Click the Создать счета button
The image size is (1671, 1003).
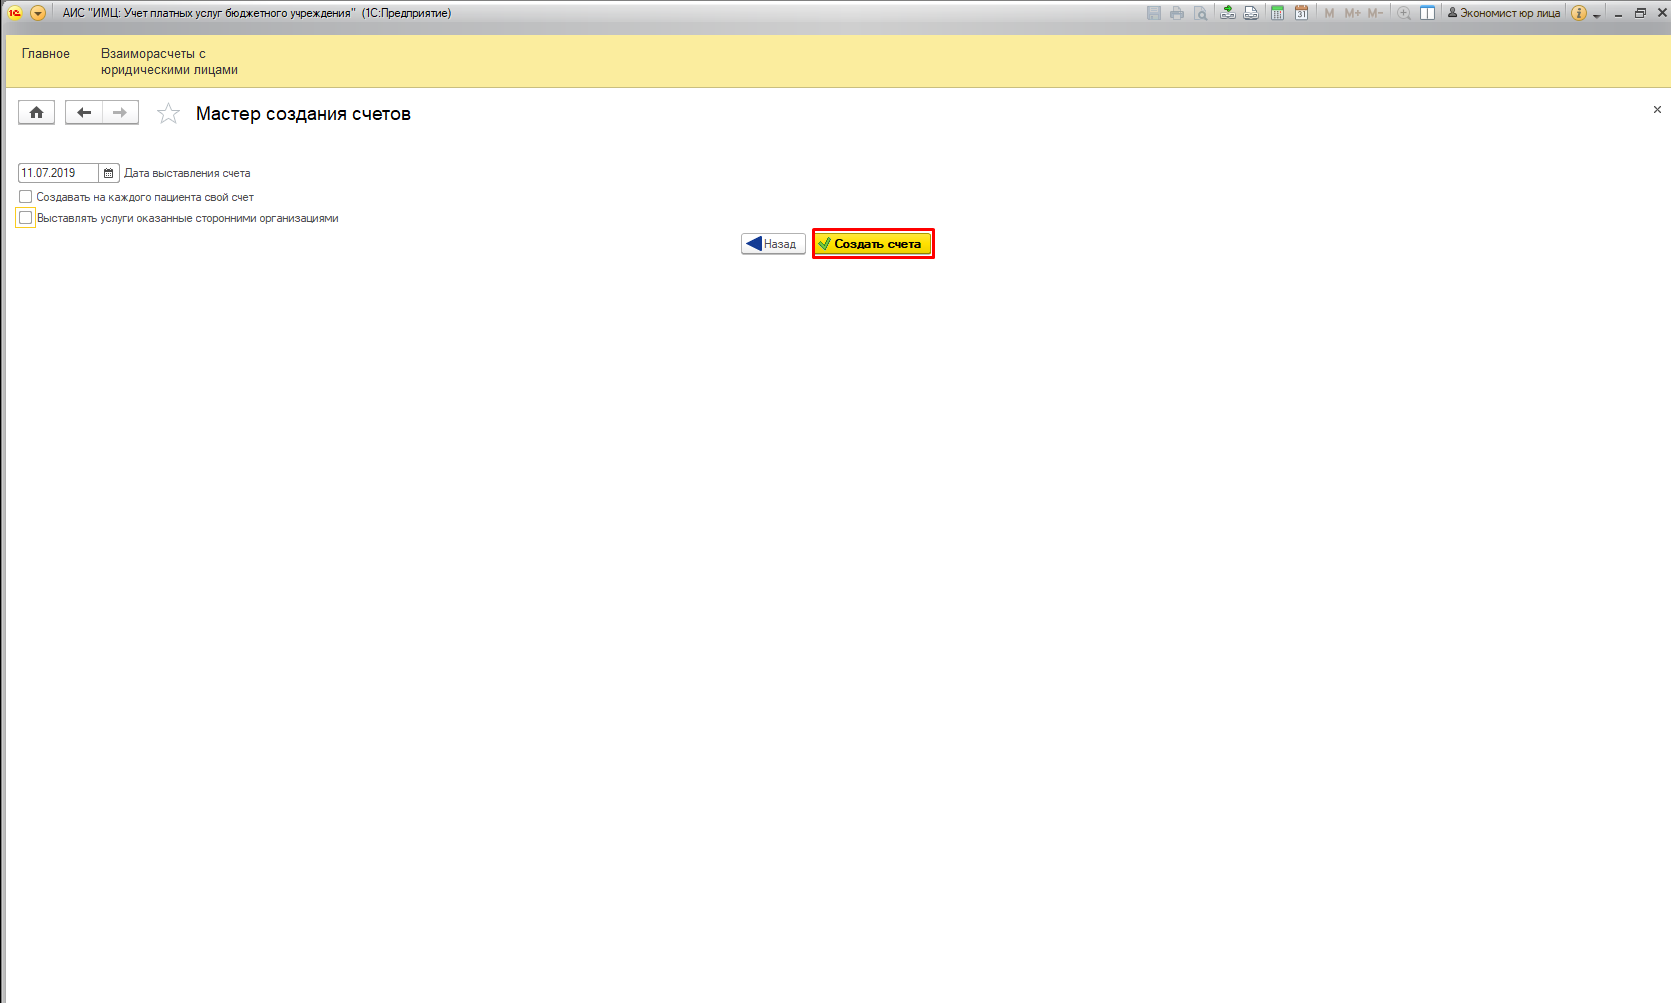point(873,244)
